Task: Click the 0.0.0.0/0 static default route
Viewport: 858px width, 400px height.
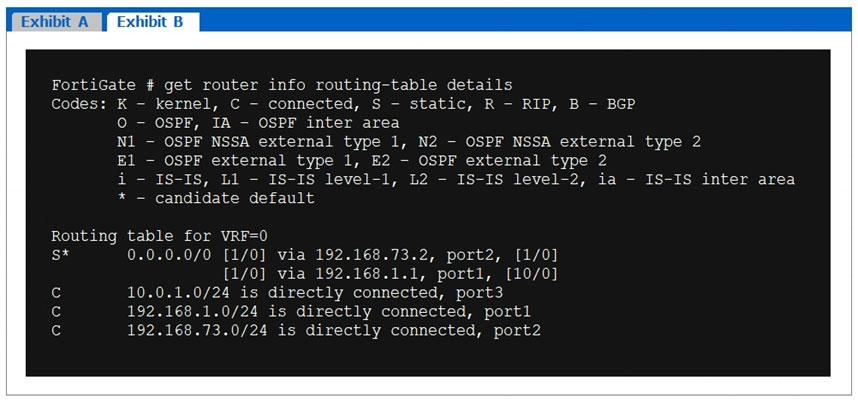Action: [165, 255]
